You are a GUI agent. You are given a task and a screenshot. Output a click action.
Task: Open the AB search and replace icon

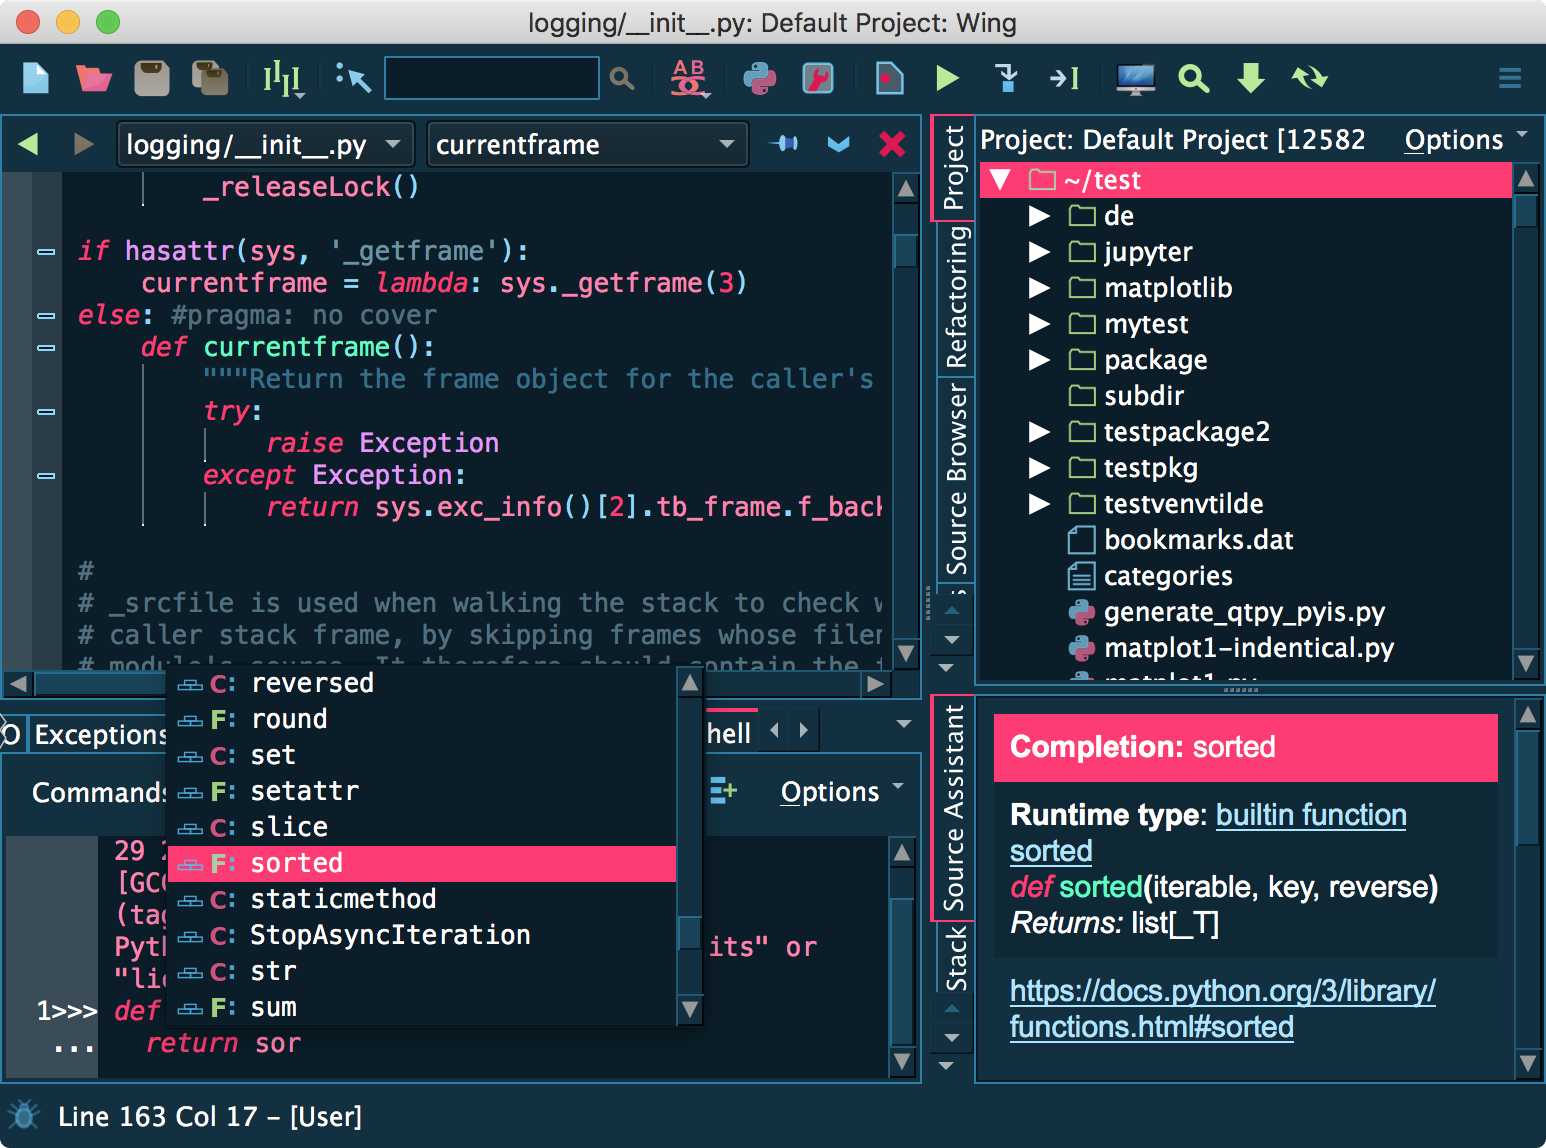[689, 78]
